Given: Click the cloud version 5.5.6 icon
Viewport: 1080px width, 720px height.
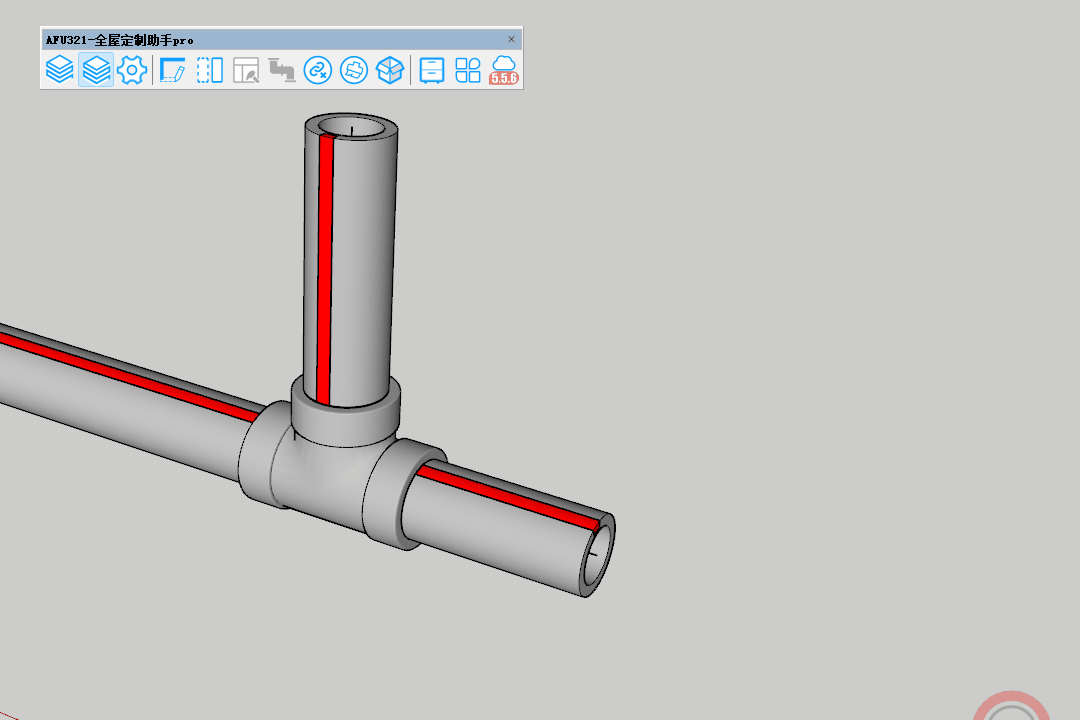Looking at the screenshot, I should point(504,70).
